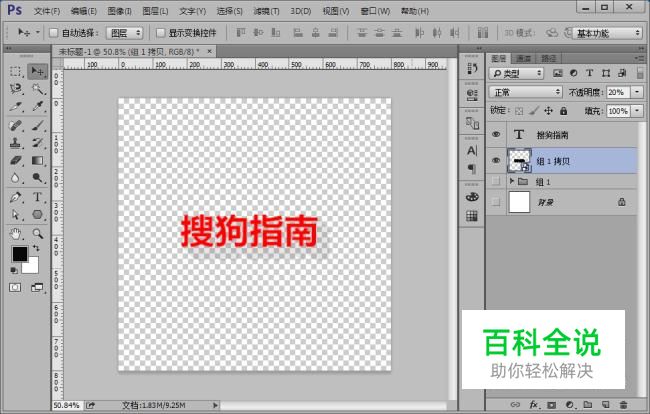Select the Hand tool
Screen dimensions: 650x414
(16, 234)
